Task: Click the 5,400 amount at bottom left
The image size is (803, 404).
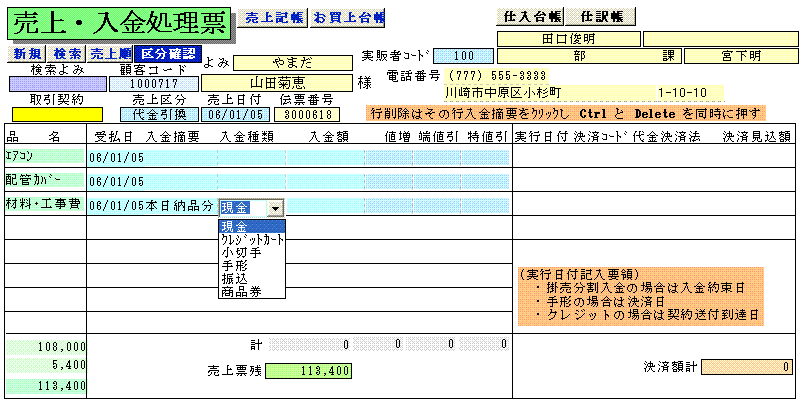Action: point(46,365)
